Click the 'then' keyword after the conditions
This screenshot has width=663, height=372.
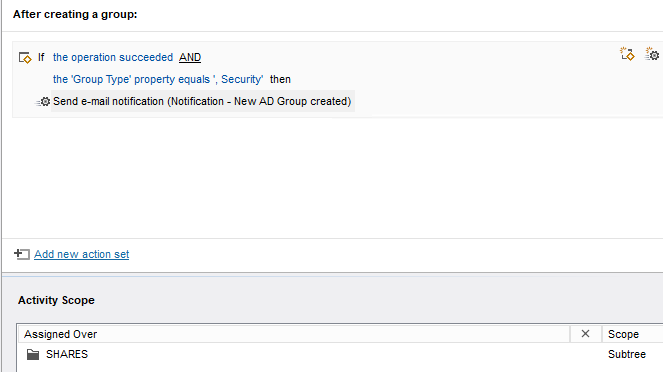[x=280, y=79]
